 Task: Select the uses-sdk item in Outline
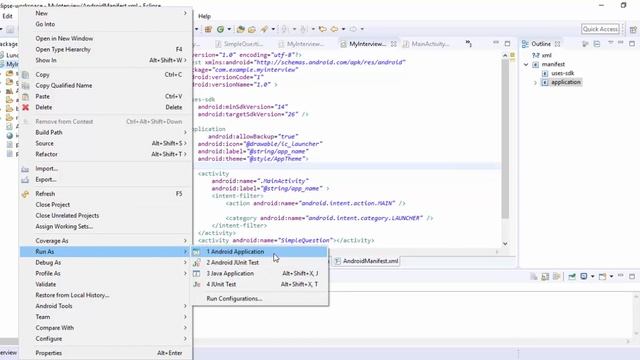pos(562,73)
